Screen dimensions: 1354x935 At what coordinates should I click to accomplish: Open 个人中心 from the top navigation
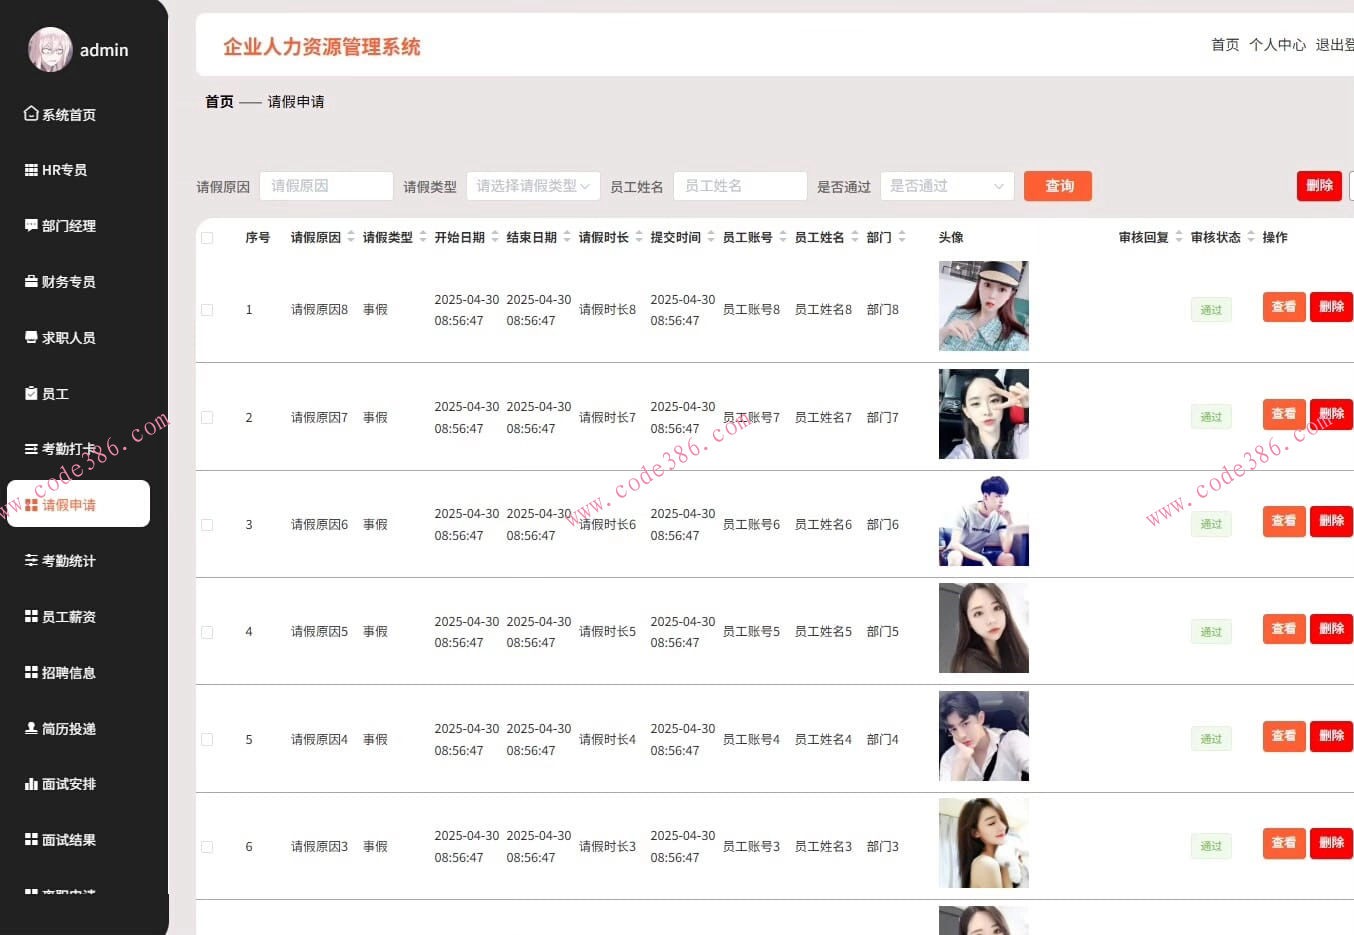(1277, 45)
